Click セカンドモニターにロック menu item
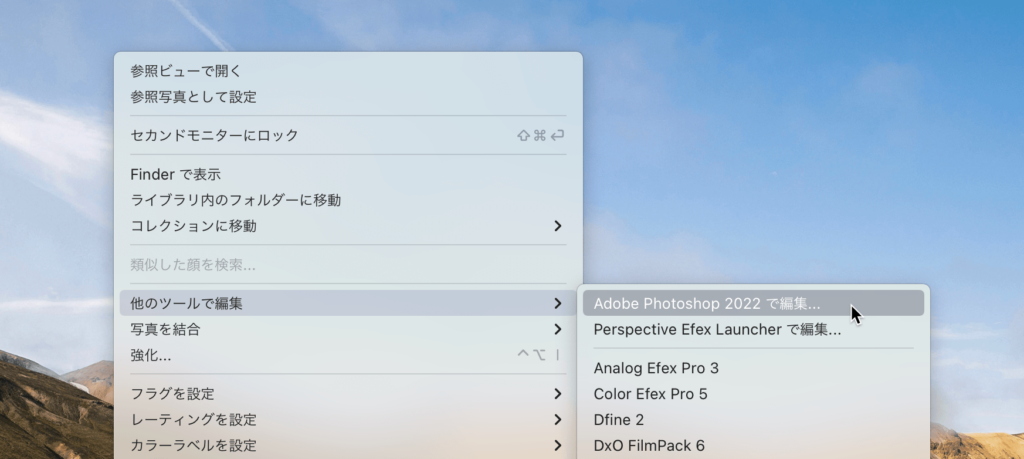 click(348, 136)
